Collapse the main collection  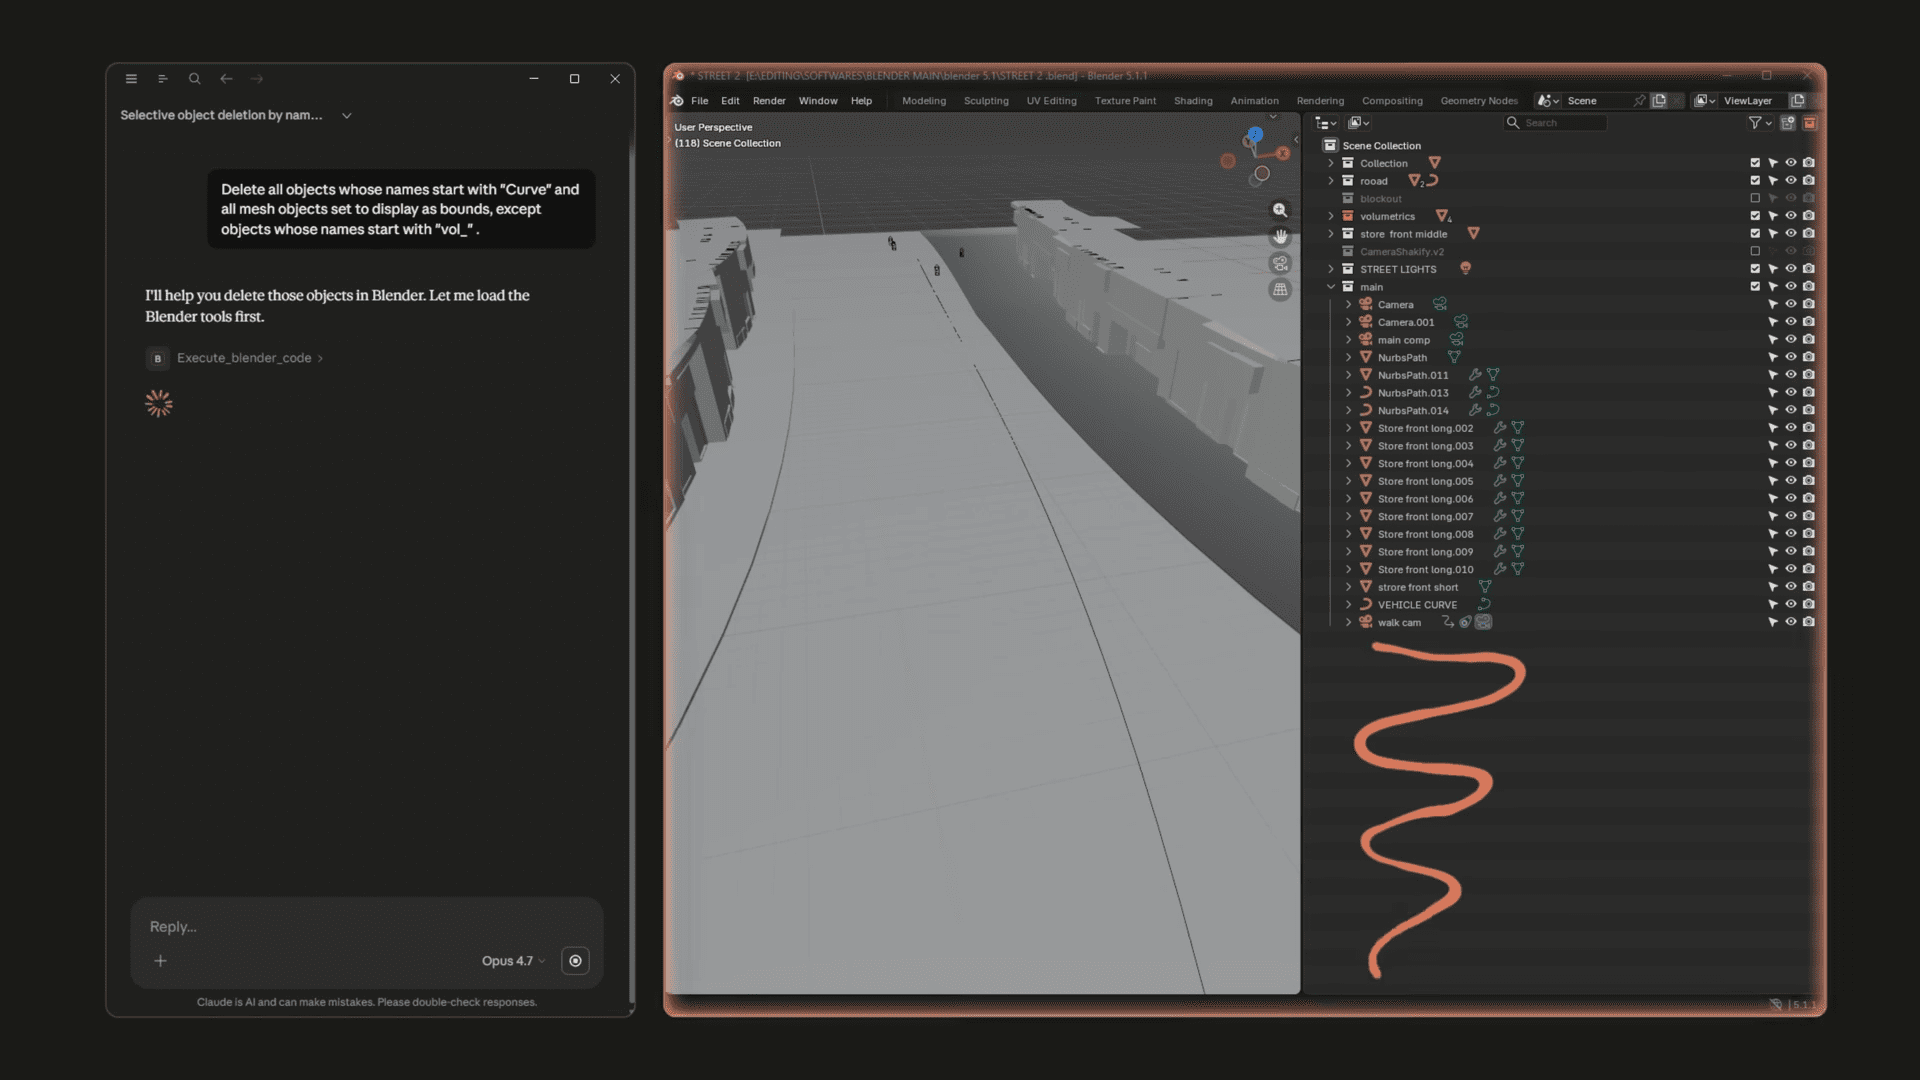click(1331, 287)
